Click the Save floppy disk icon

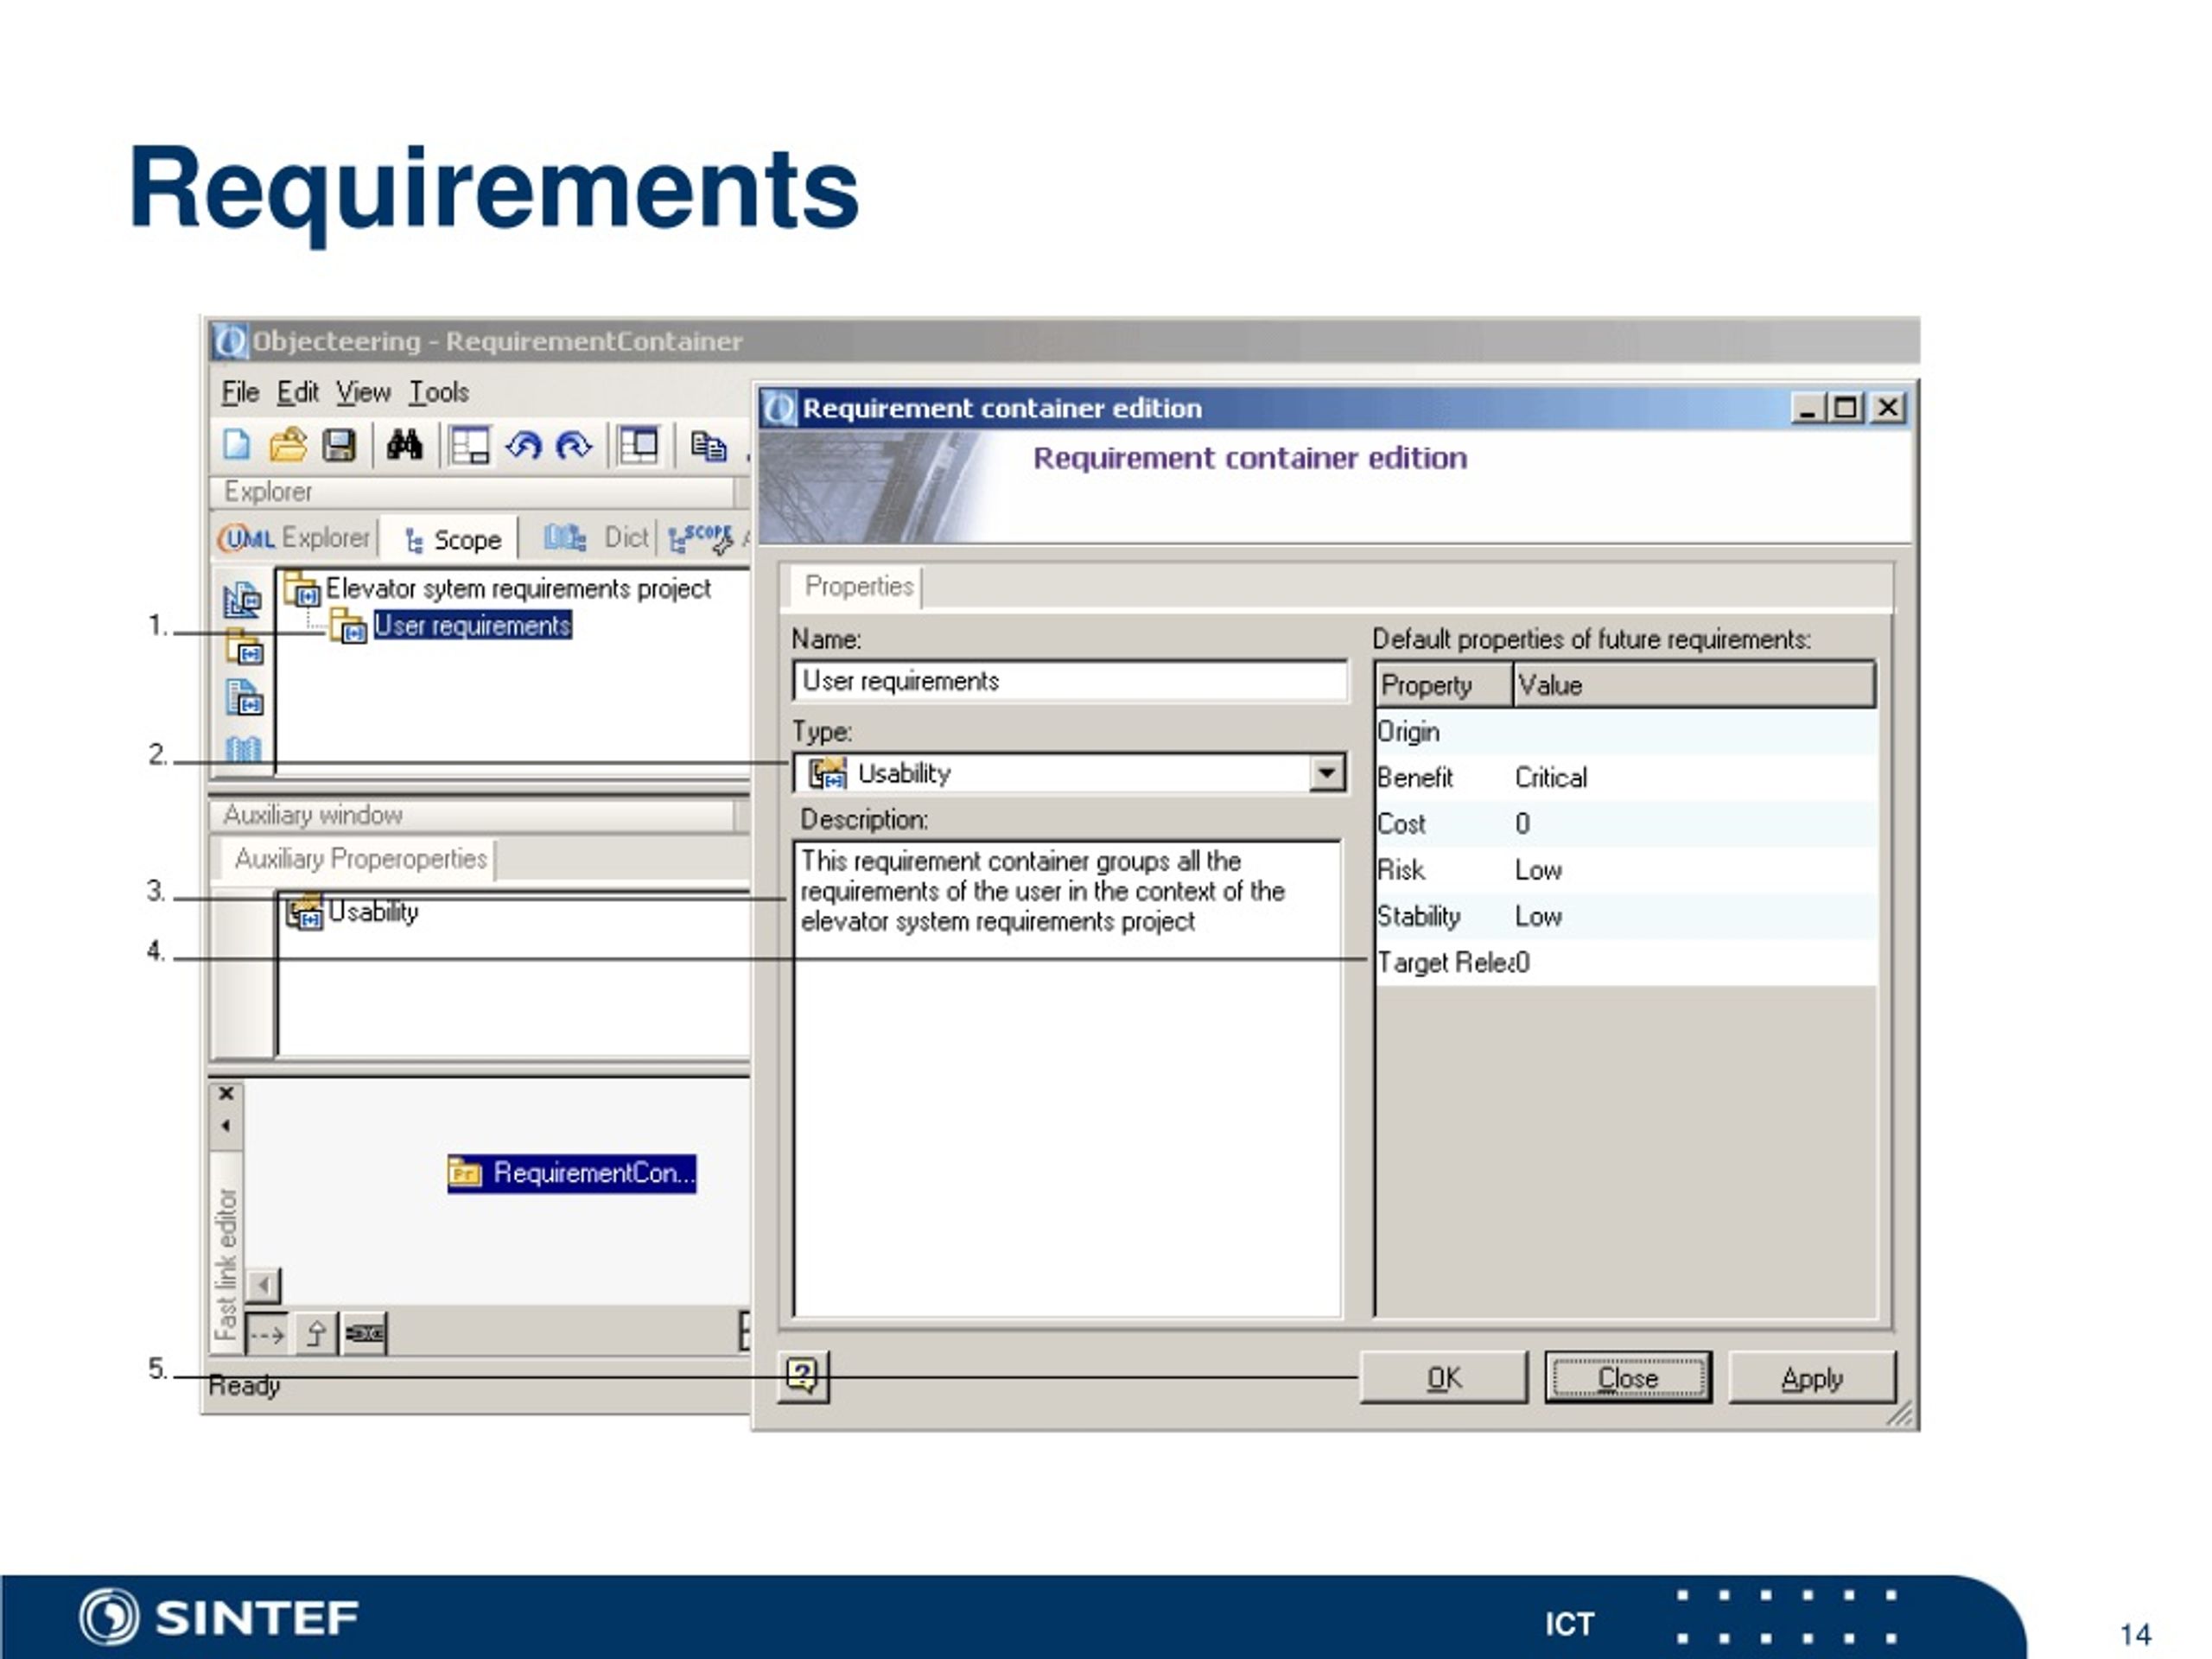(339, 445)
